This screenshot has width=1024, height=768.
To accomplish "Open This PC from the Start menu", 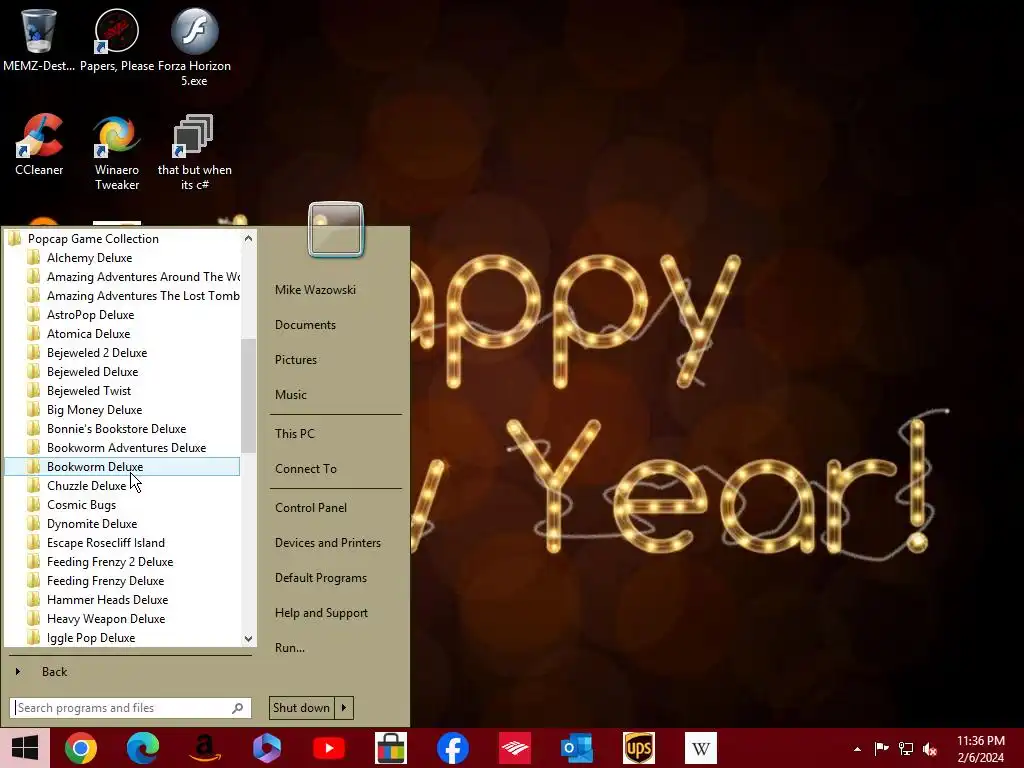I will [295, 434].
